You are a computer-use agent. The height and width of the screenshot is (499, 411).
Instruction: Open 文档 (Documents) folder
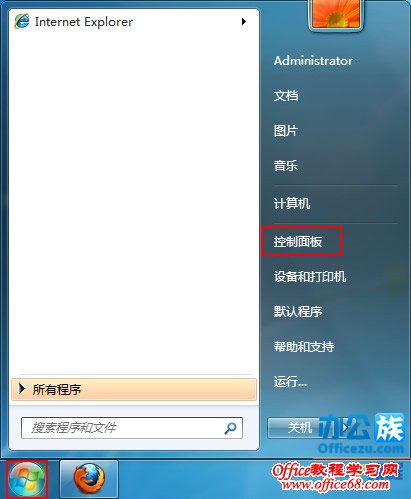286,96
